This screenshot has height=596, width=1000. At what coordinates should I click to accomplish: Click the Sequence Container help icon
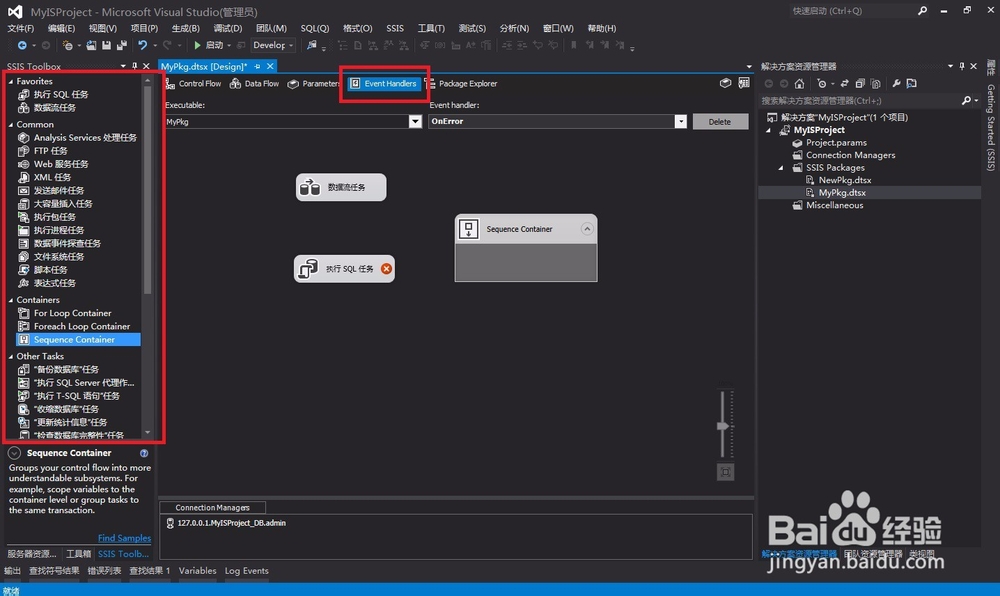[144, 453]
